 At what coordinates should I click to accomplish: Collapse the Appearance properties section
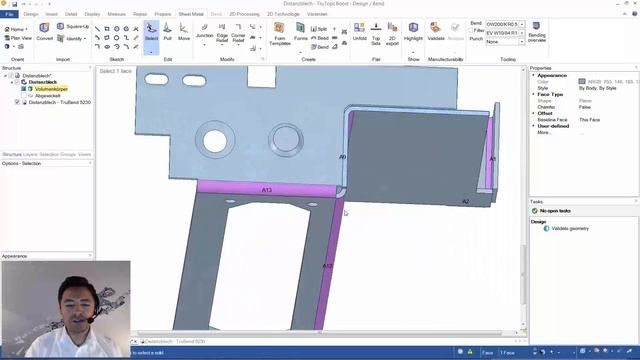coord(533,76)
